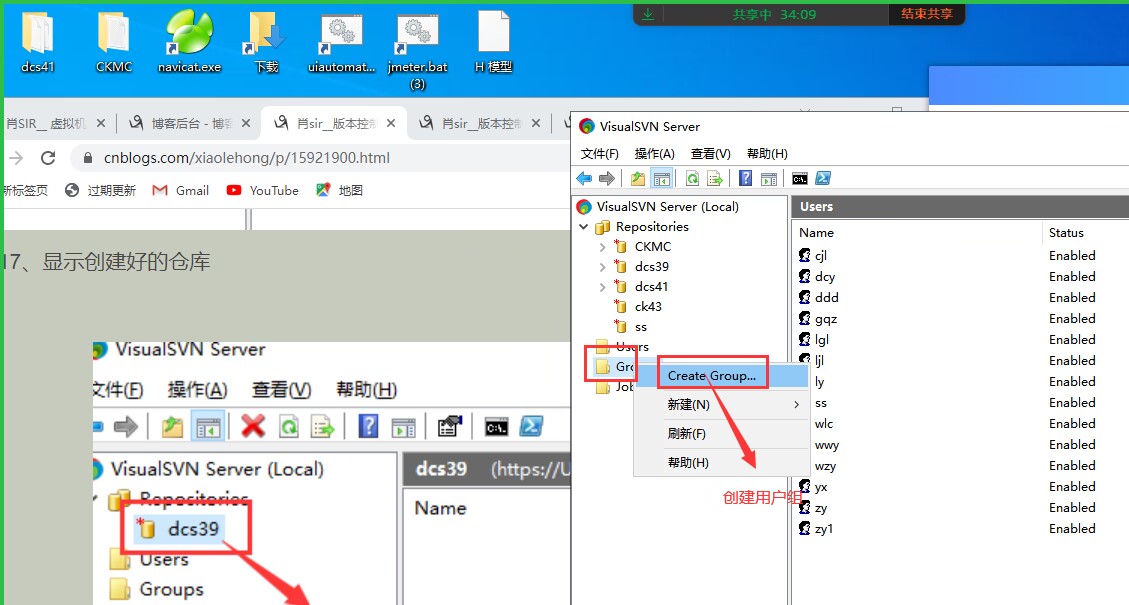Viewport: 1129px width, 605px height.
Task: Open the 新建(N) submenu arrow
Action: point(796,405)
